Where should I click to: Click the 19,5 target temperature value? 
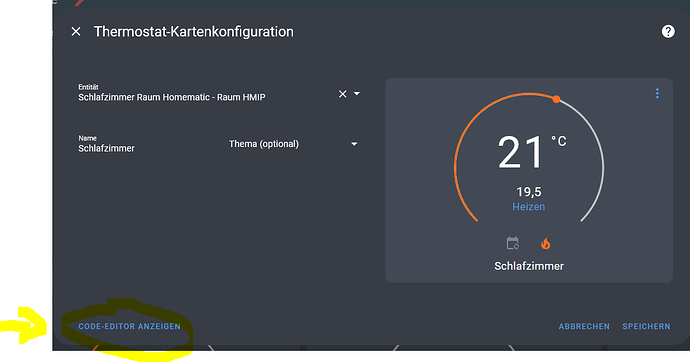point(529,192)
